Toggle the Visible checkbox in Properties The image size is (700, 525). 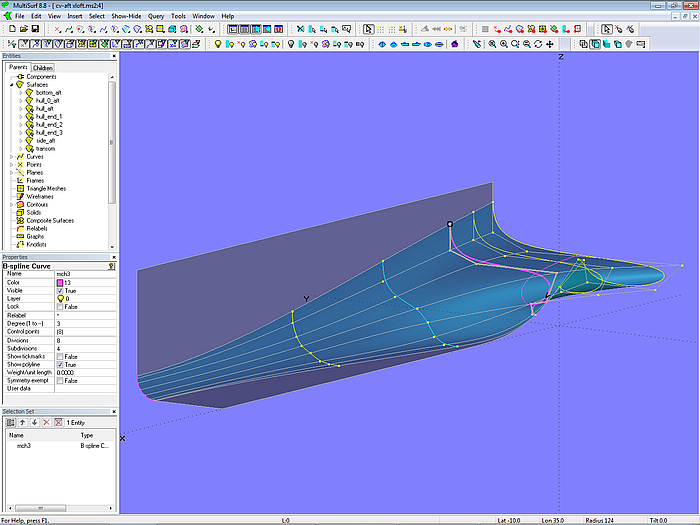pyautogui.click(x=60, y=290)
